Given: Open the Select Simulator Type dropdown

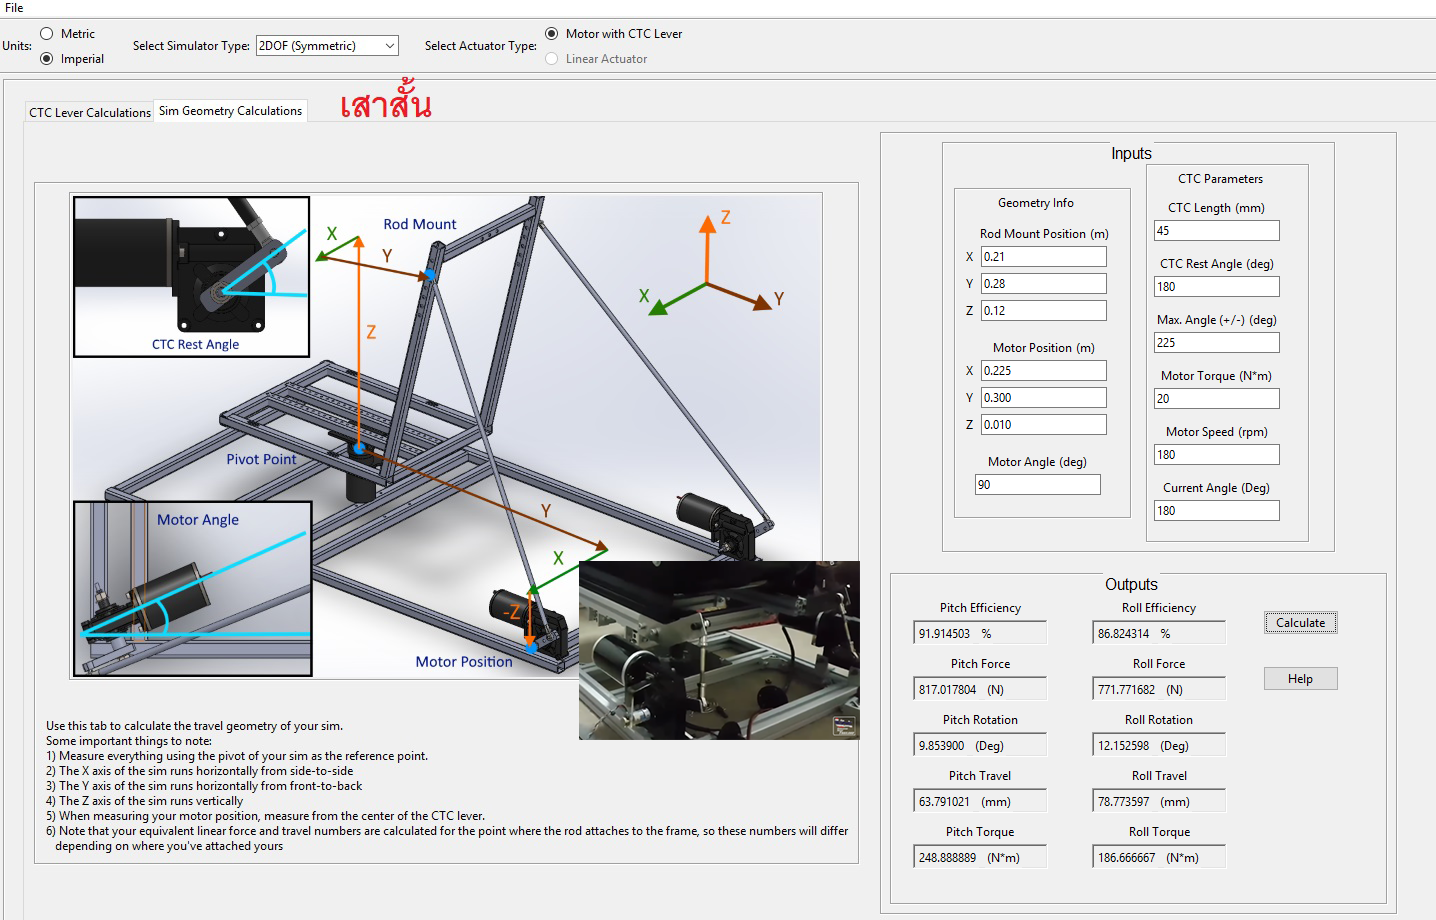Looking at the screenshot, I should [x=389, y=46].
